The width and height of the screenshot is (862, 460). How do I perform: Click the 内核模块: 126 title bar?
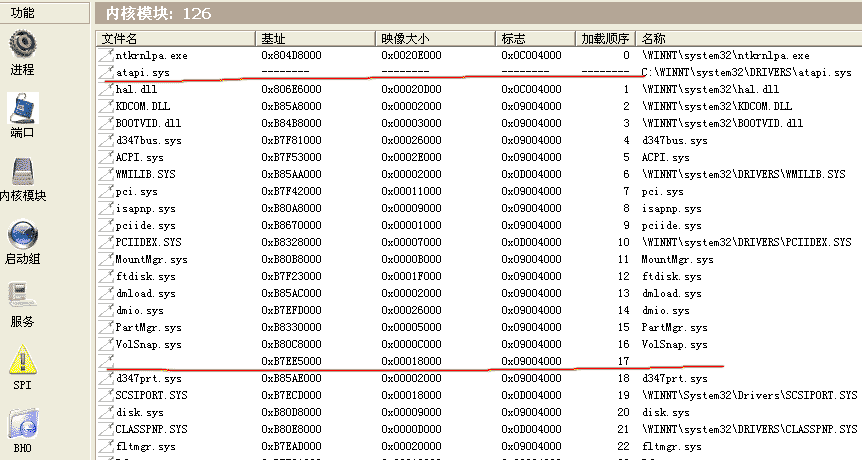pyautogui.click(x=478, y=13)
